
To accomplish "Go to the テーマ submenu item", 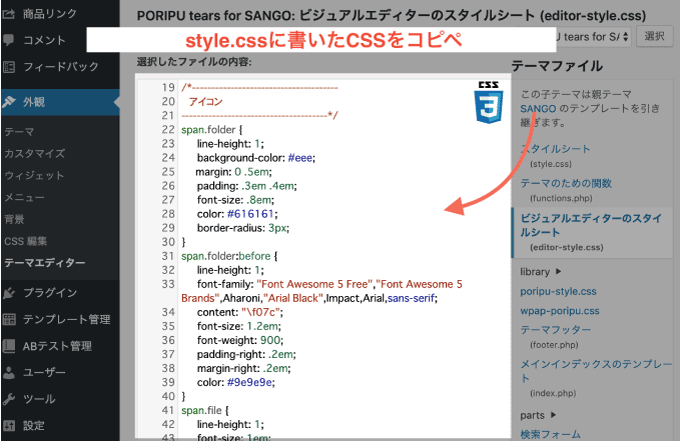I will [19, 131].
